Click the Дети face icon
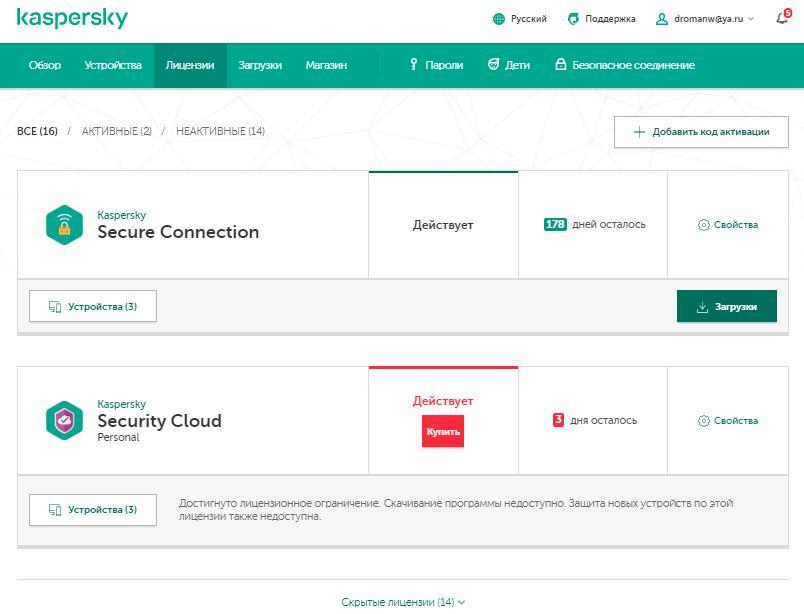 [x=493, y=65]
